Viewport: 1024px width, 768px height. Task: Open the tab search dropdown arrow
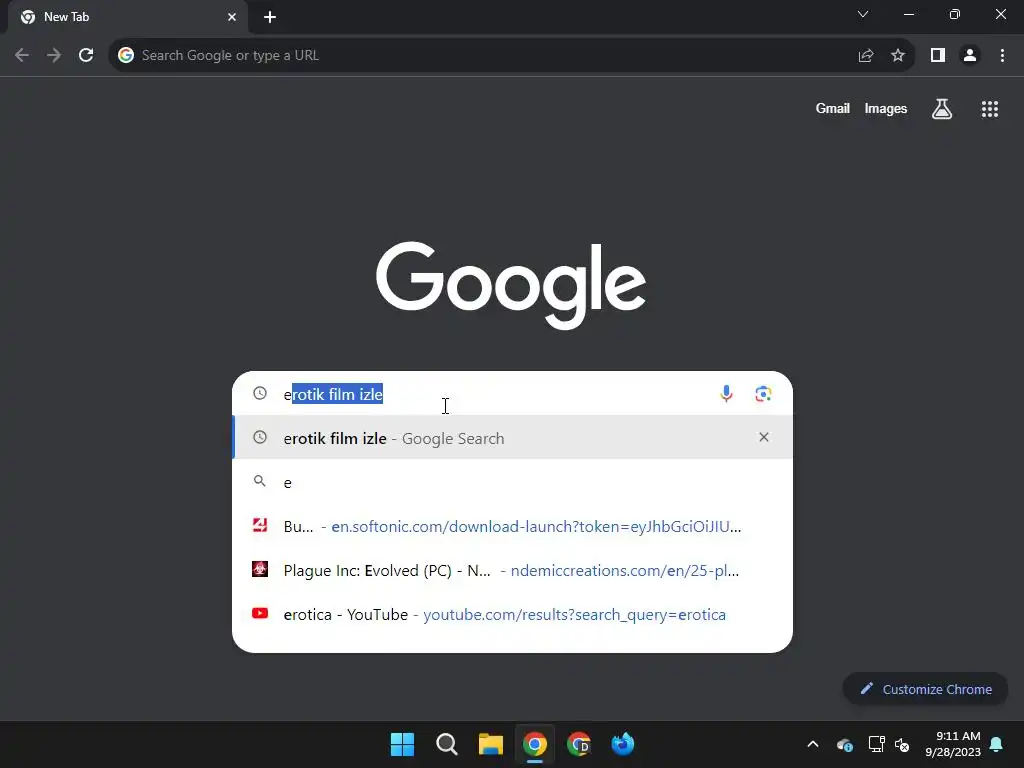863,14
